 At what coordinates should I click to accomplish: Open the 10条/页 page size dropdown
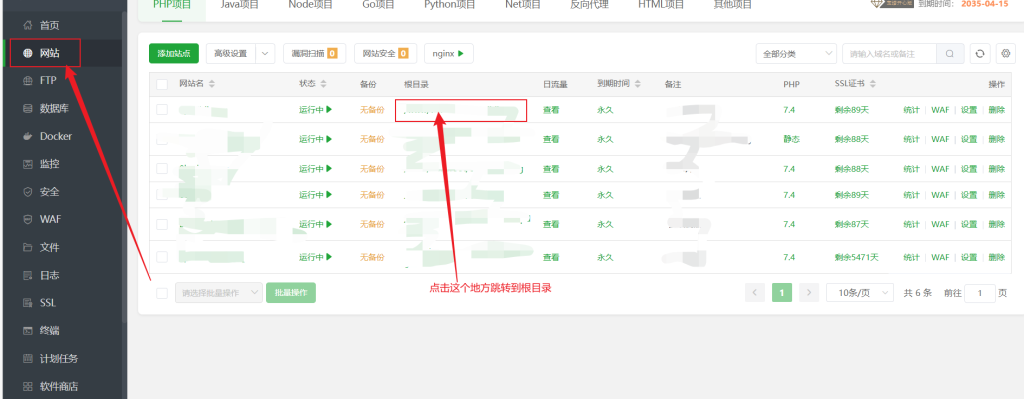(860, 293)
